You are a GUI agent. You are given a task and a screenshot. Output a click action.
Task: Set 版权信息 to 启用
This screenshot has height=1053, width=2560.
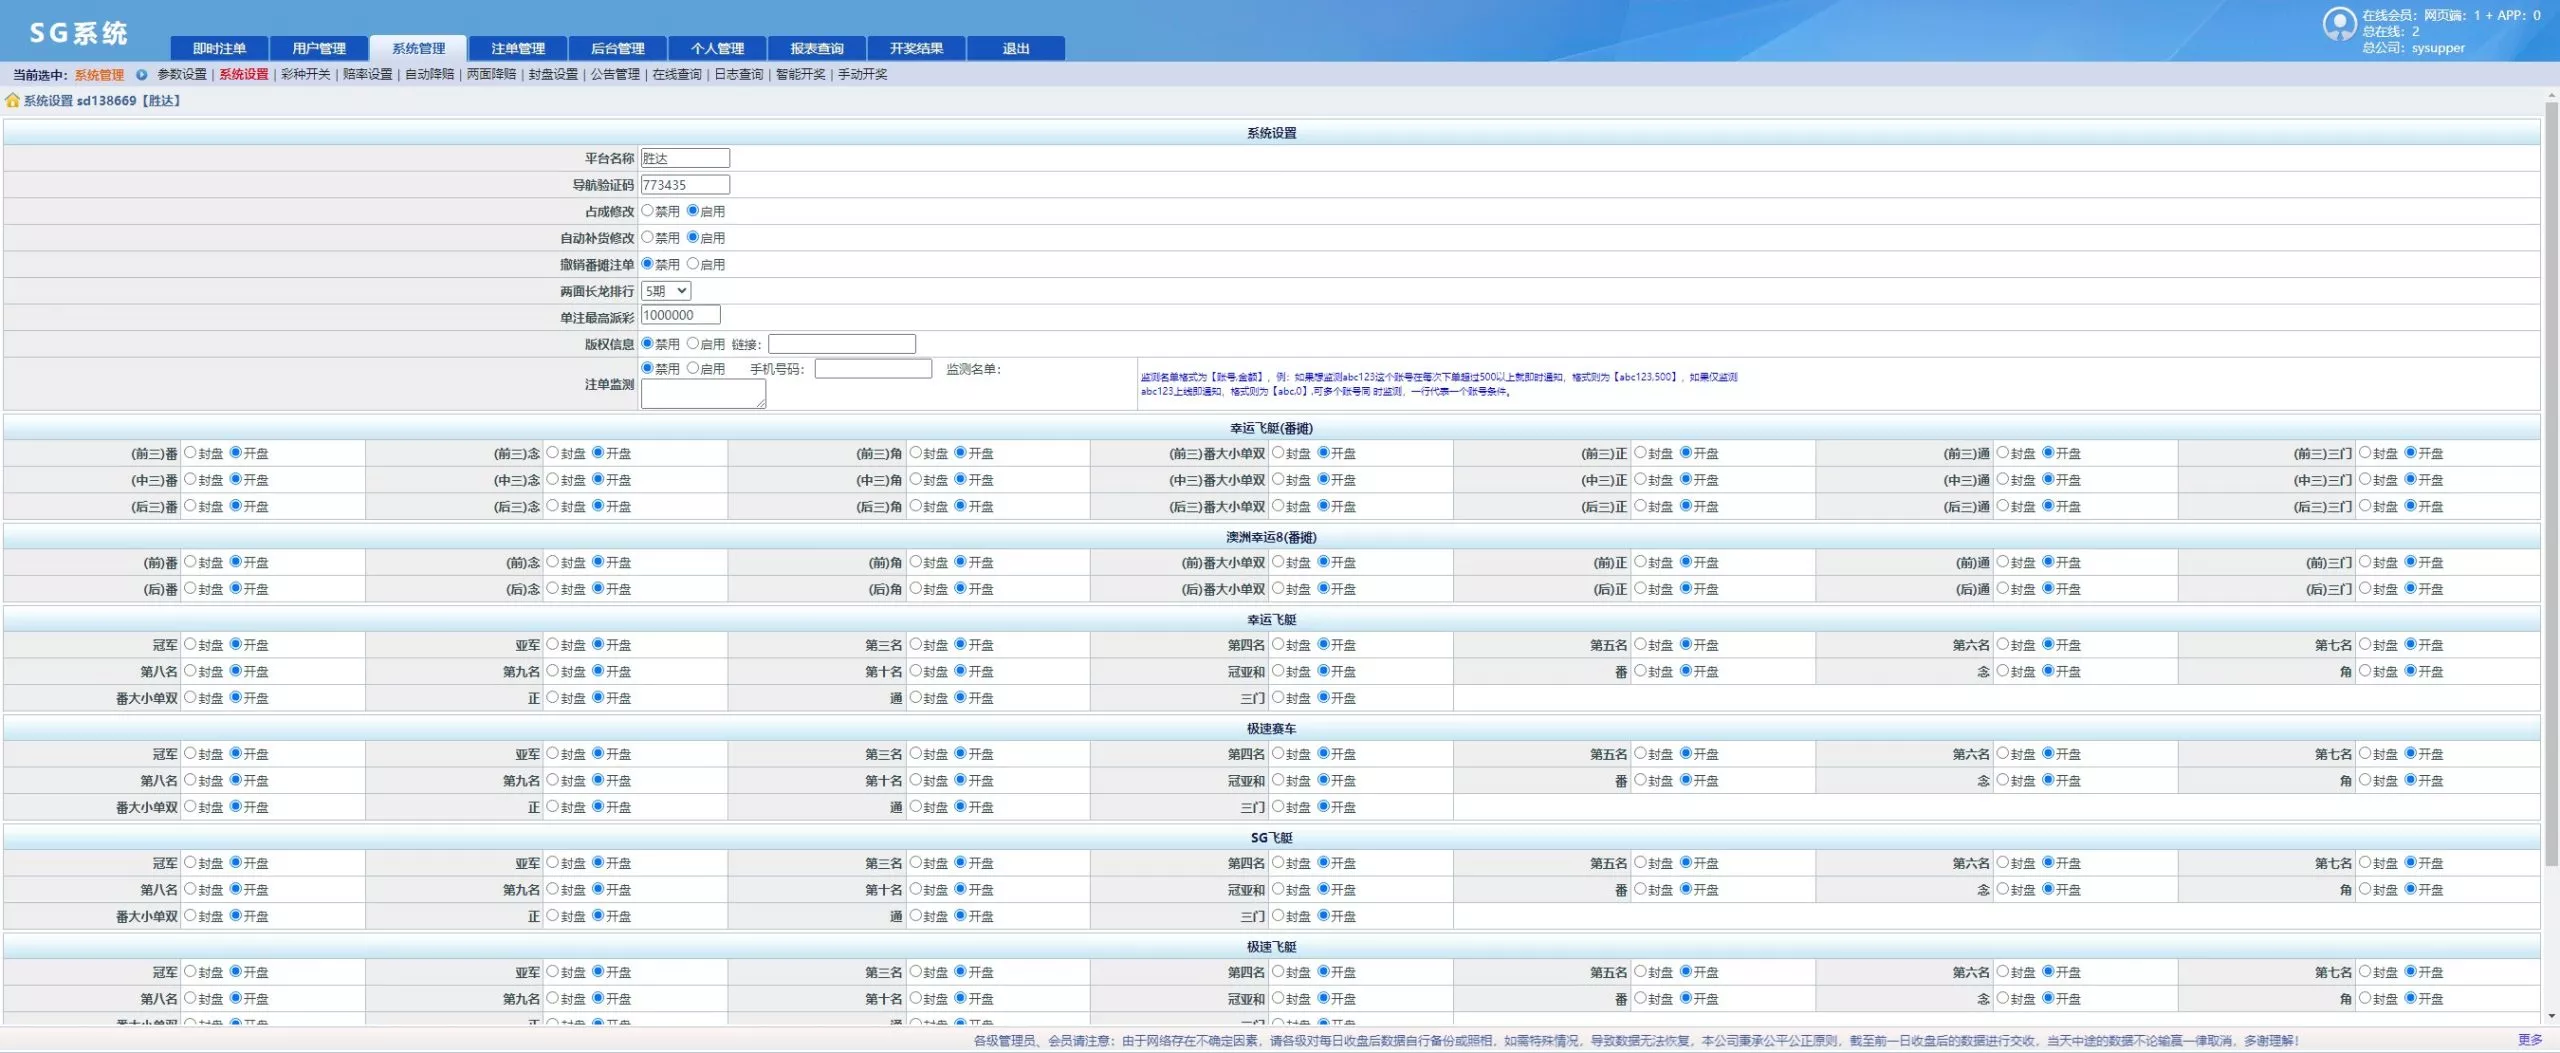[693, 343]
